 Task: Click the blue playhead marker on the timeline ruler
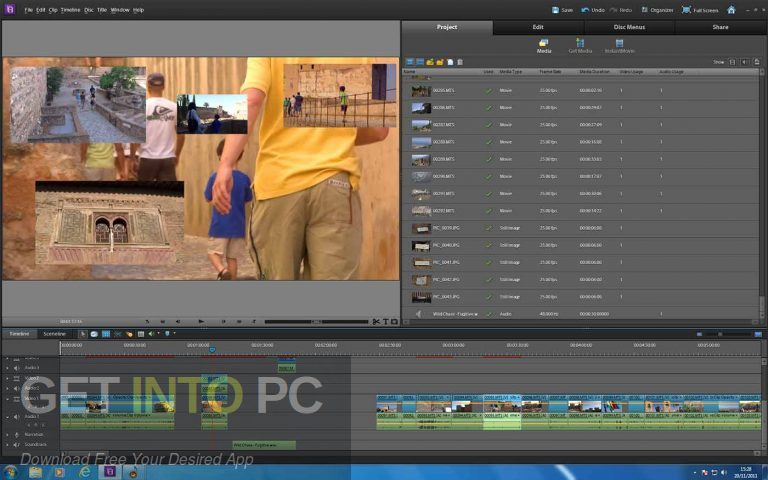[x=212, y=350]
